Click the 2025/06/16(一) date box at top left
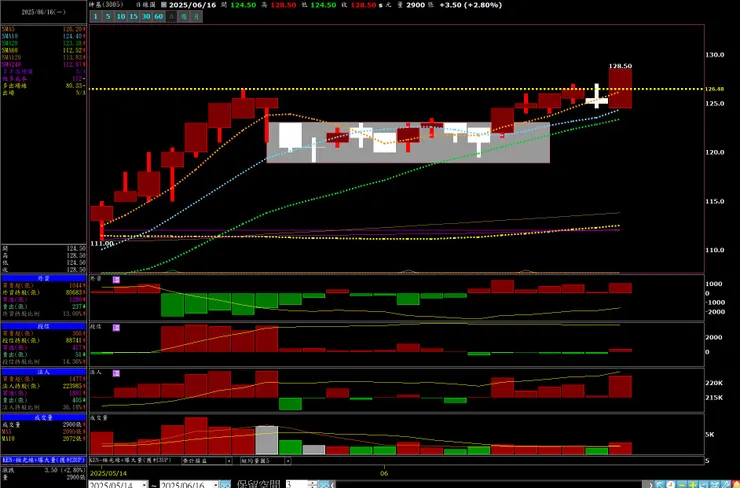The width and height of the screenshot is (740, 488). click(43, 12)
